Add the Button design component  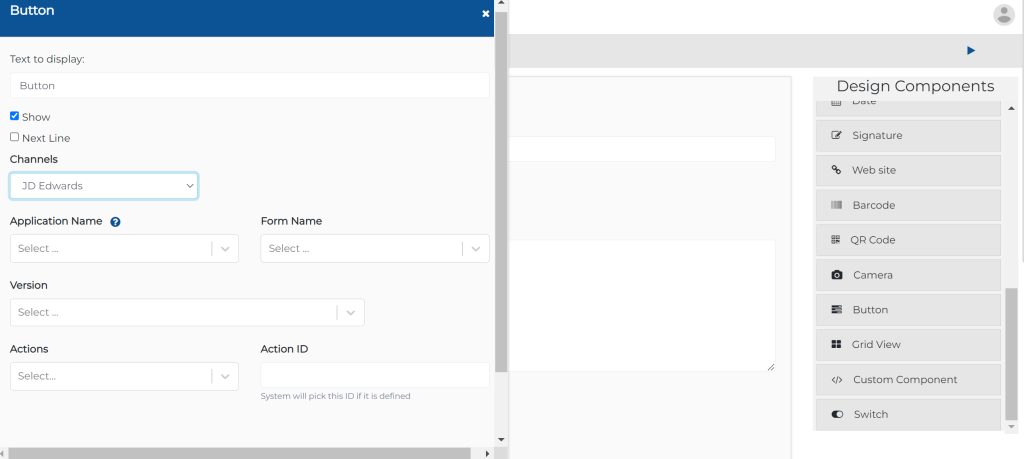908,309
